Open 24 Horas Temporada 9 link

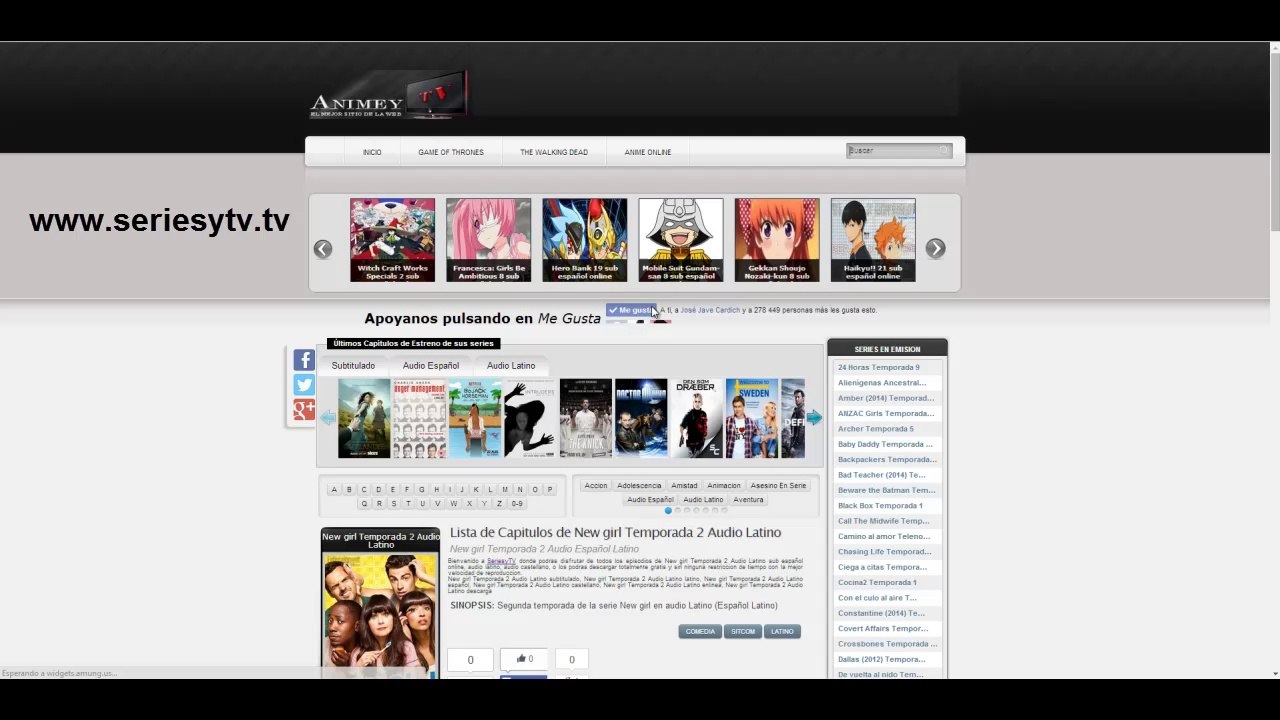[878, 367]
